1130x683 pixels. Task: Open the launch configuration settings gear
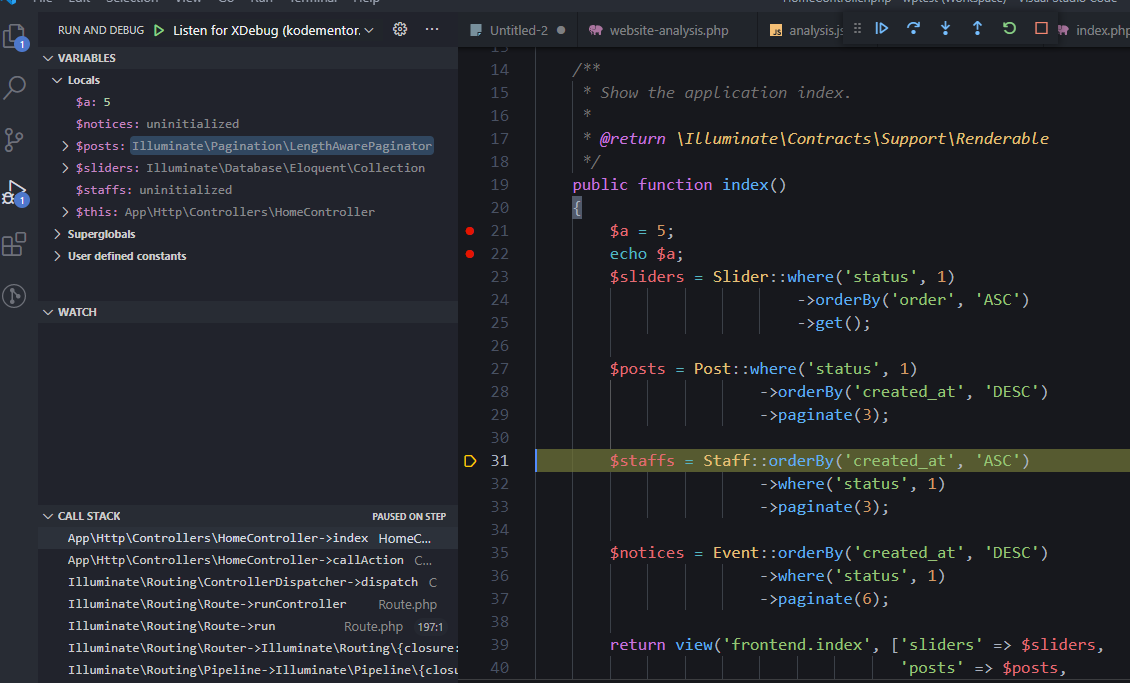(x=399, y=29)
